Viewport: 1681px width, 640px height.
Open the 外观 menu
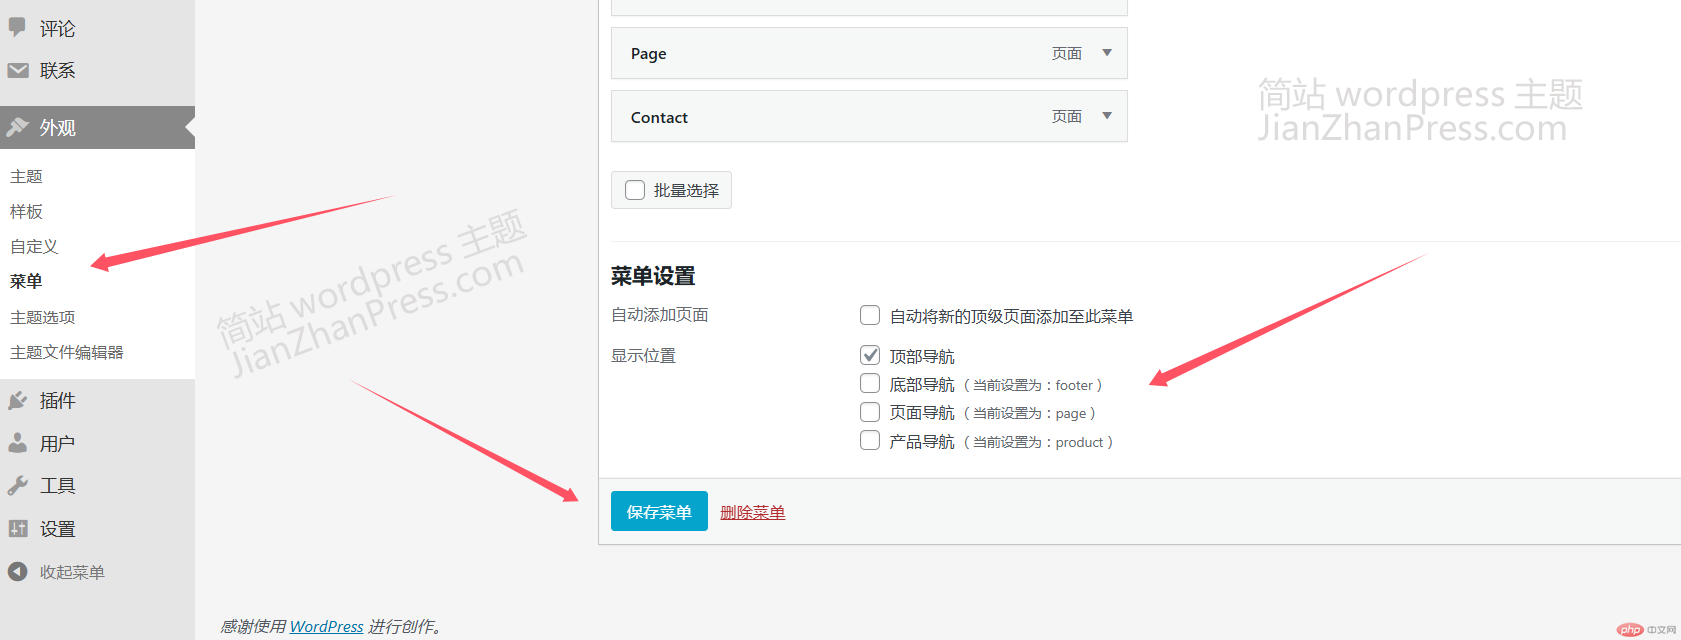point(57,127)
